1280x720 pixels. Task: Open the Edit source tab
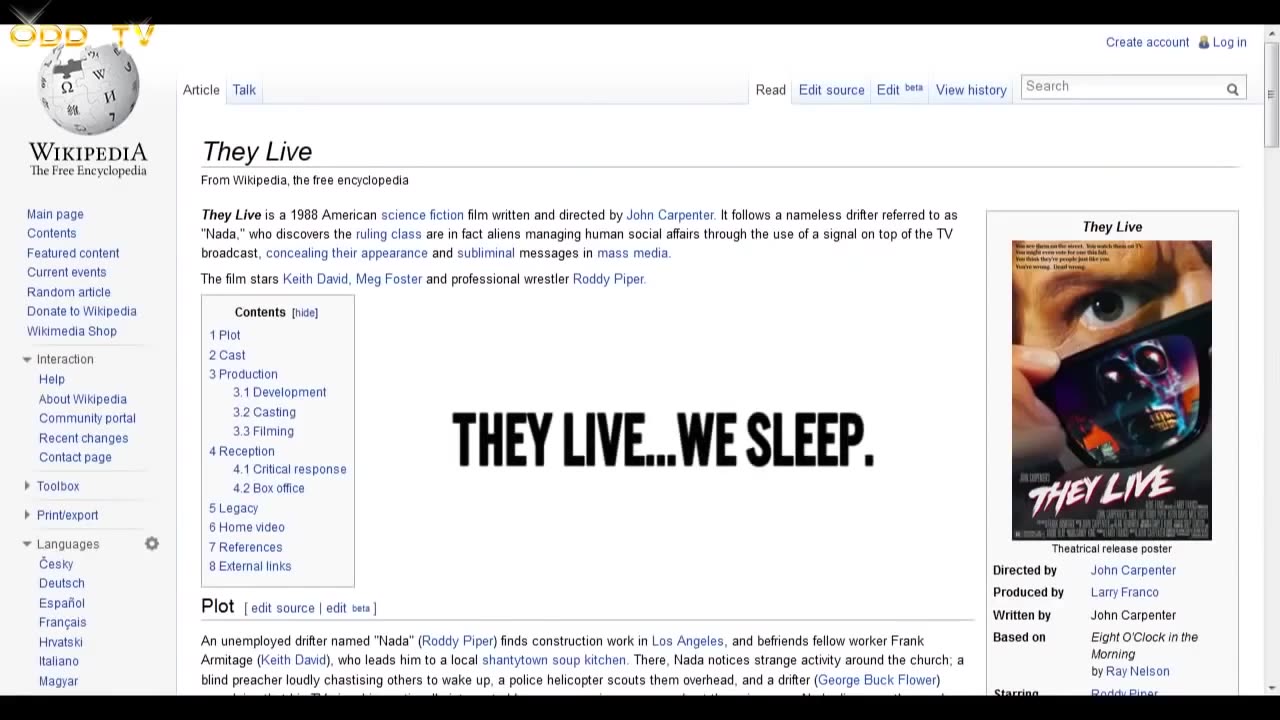tap(831, 90)
